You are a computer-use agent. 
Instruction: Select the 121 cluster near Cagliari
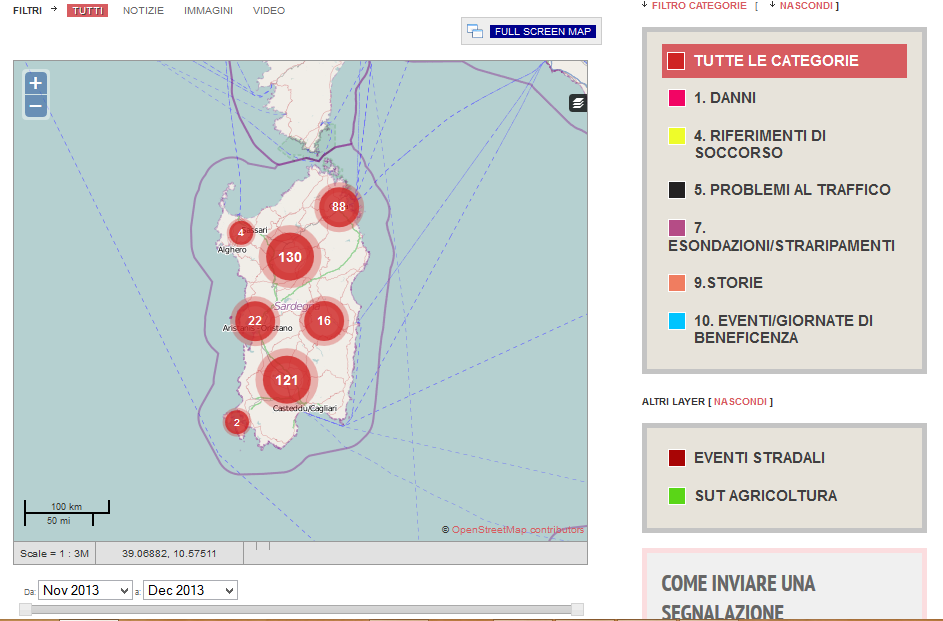click(x=287, y=380)
